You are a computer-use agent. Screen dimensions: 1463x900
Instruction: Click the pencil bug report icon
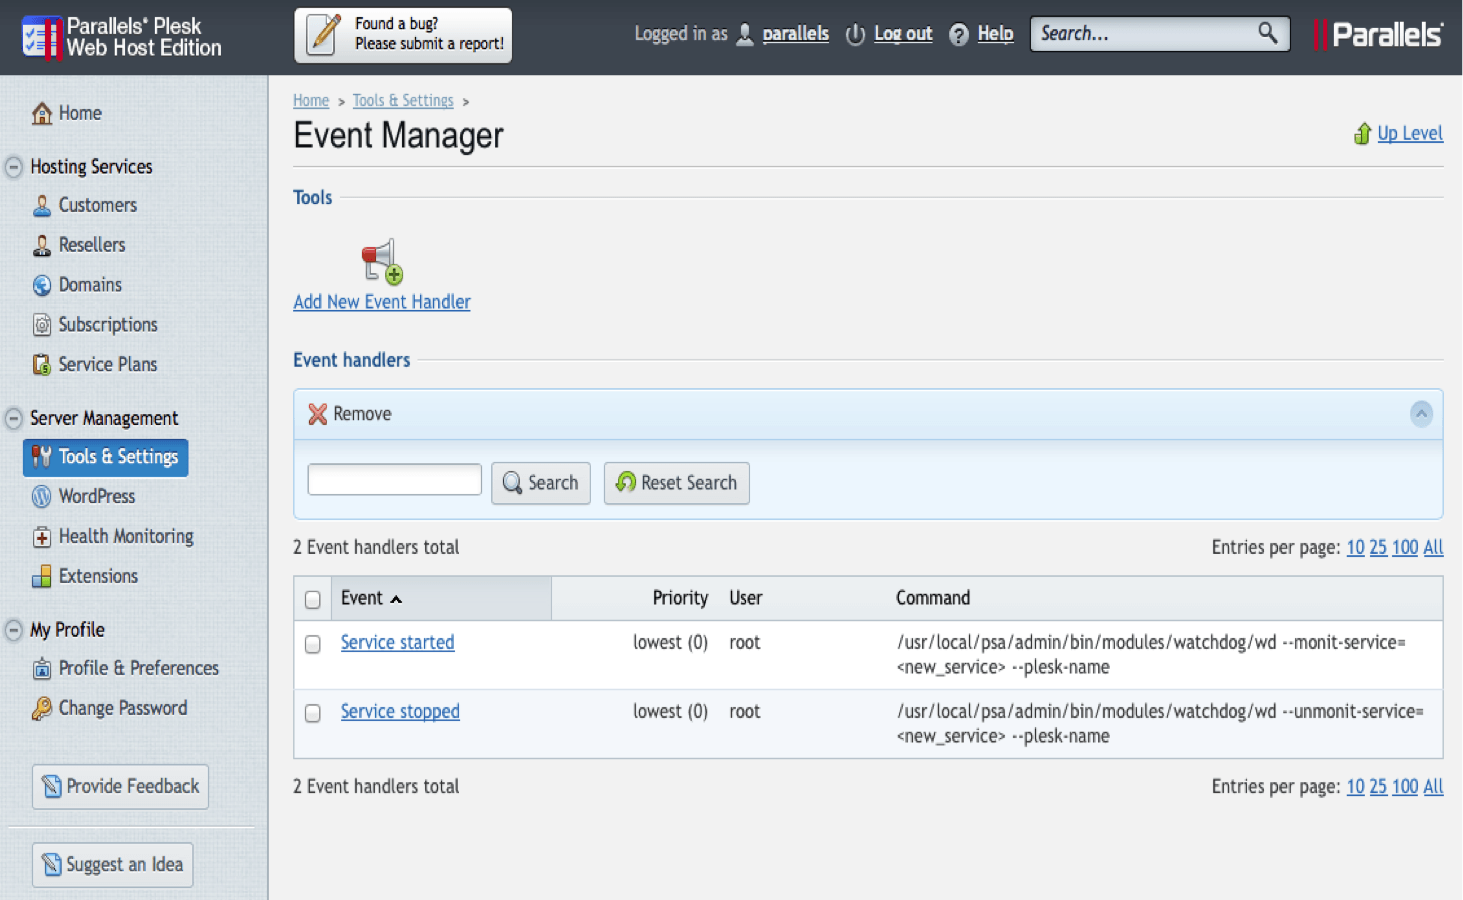click(324, 34)
